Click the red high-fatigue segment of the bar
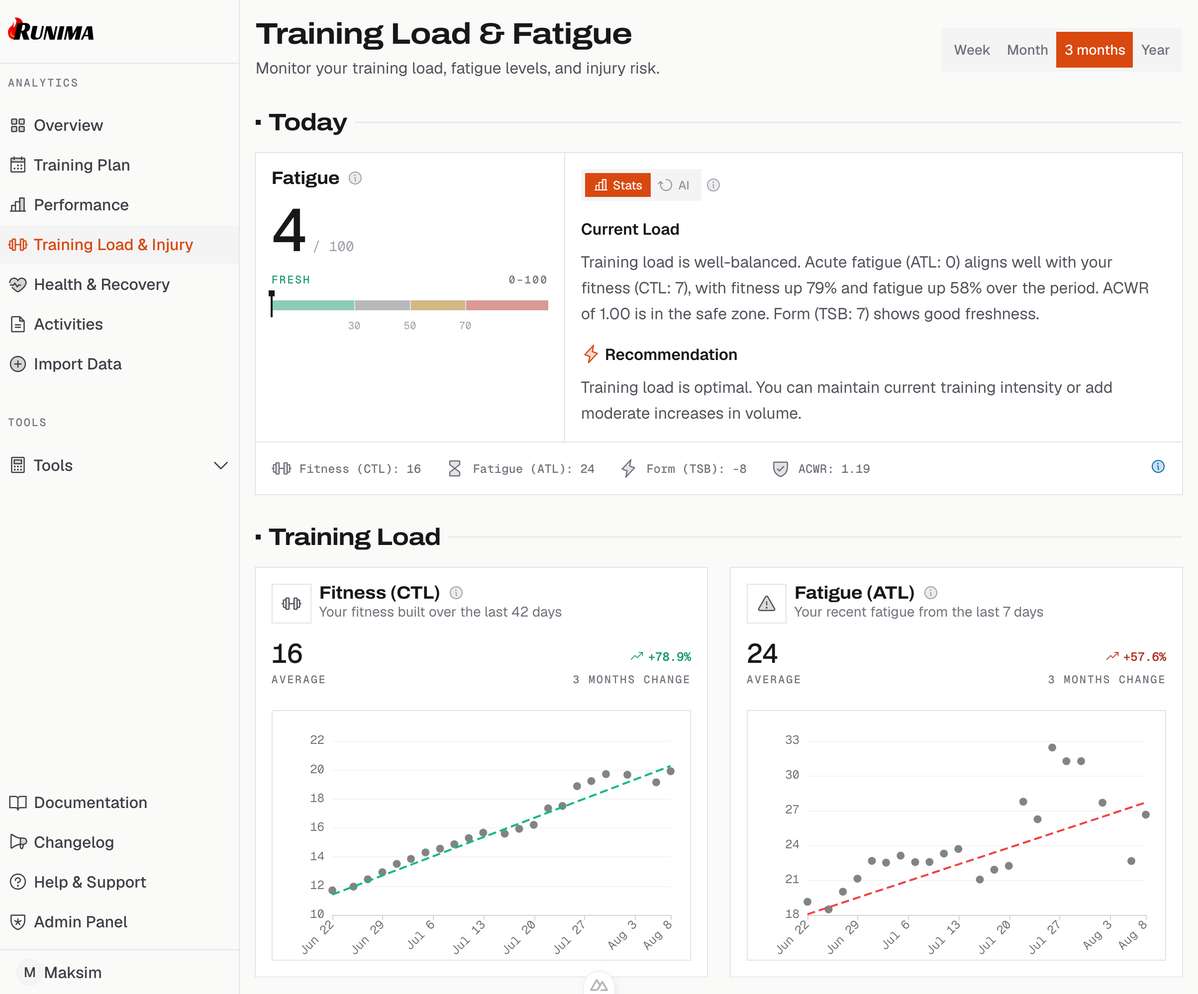The width and height of the screenshot is (1198, 994). pos(507,305)
